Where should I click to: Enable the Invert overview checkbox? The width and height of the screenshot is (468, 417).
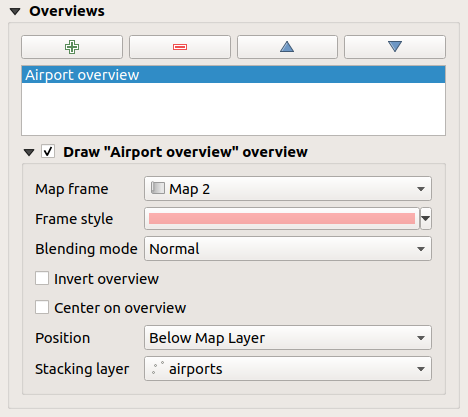pos(42,278)
